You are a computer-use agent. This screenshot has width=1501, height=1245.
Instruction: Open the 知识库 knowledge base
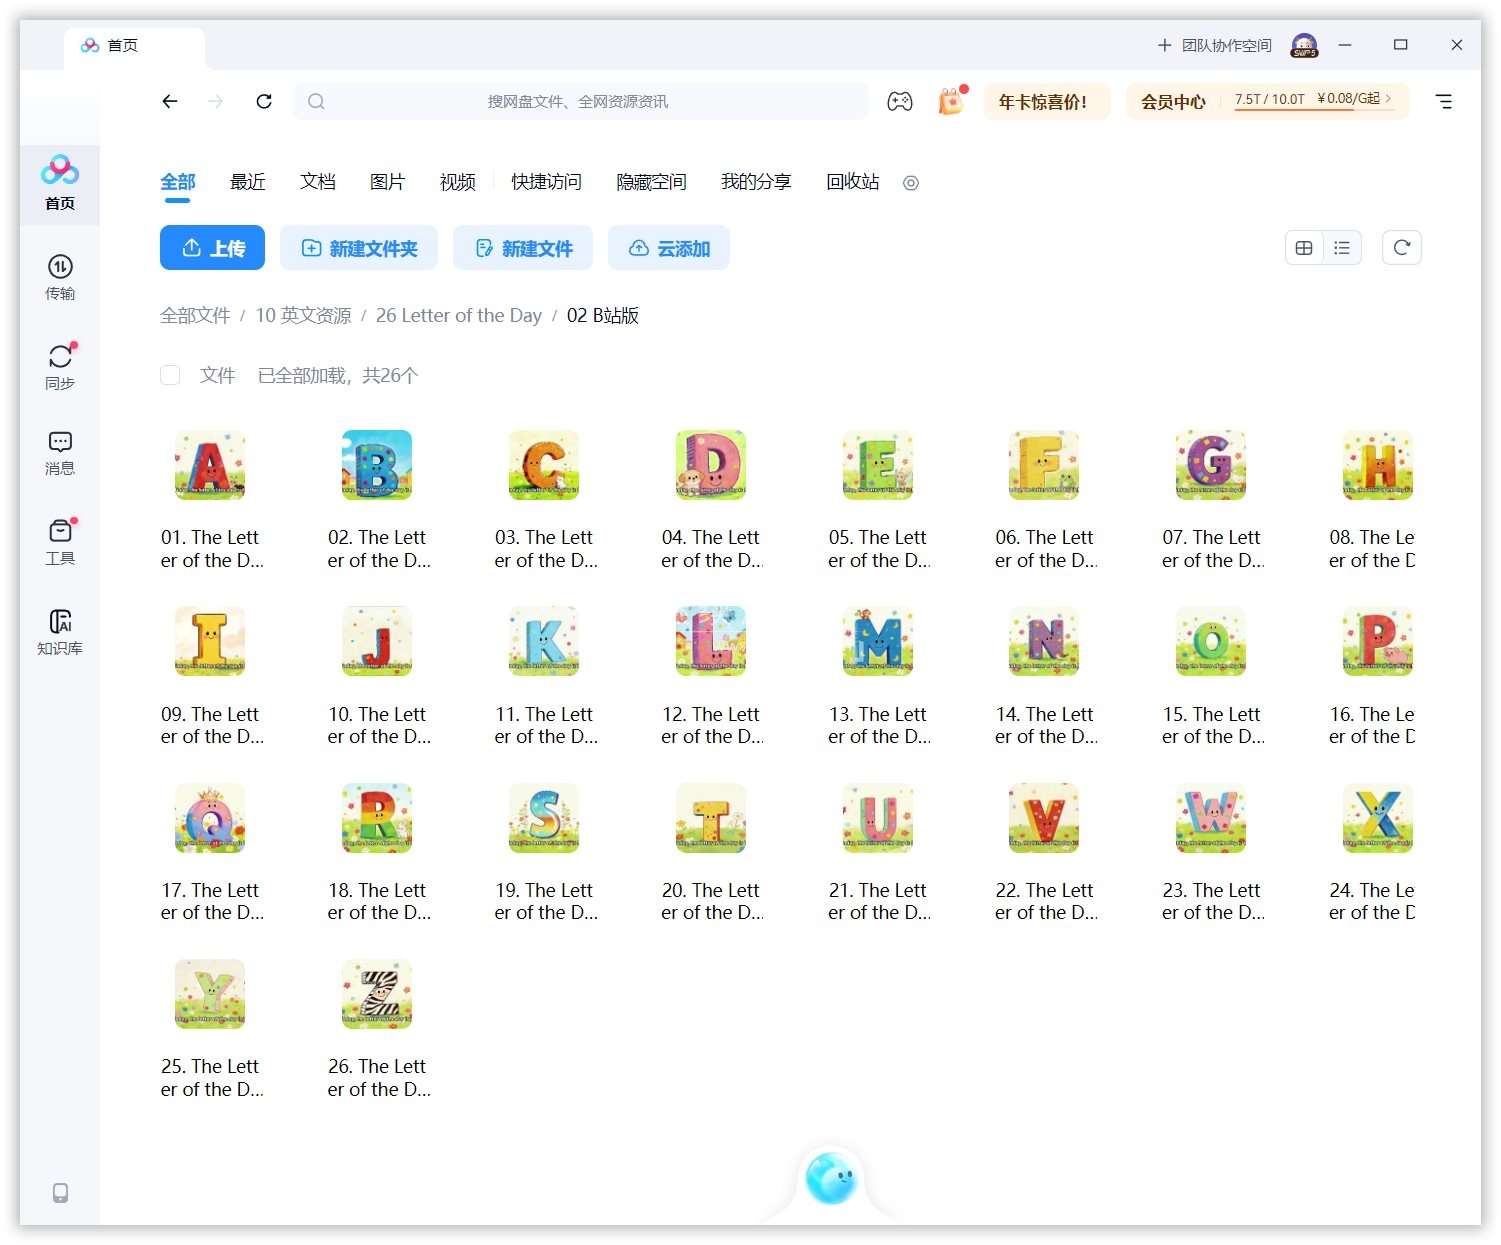click(x=60, y=631)
